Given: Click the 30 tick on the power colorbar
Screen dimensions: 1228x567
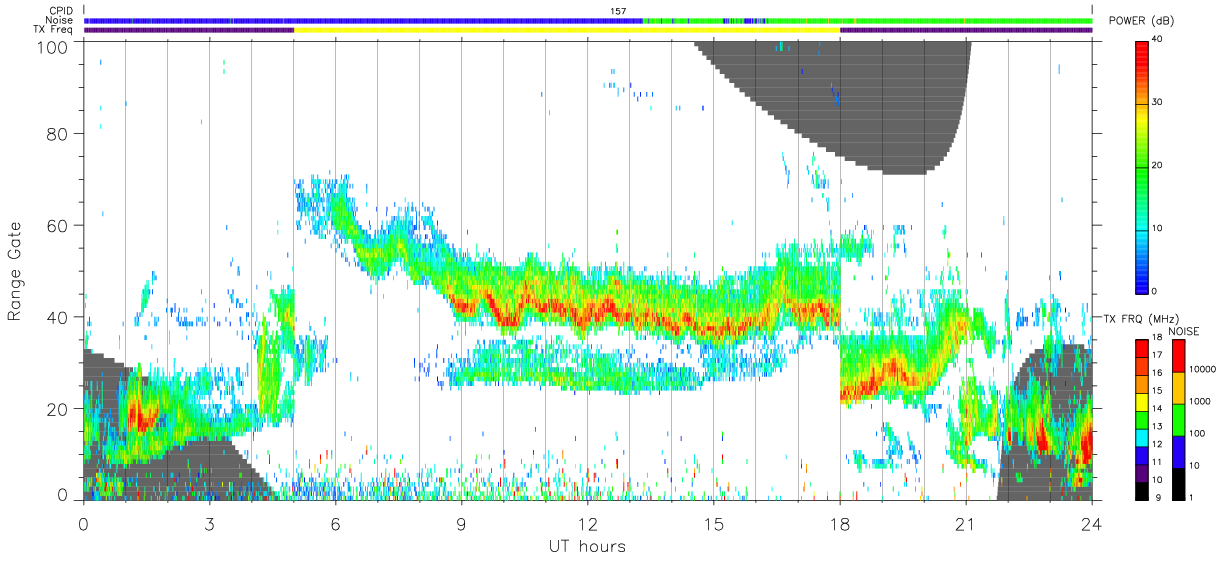Looking at the screenshot, I should point(1158,102).
